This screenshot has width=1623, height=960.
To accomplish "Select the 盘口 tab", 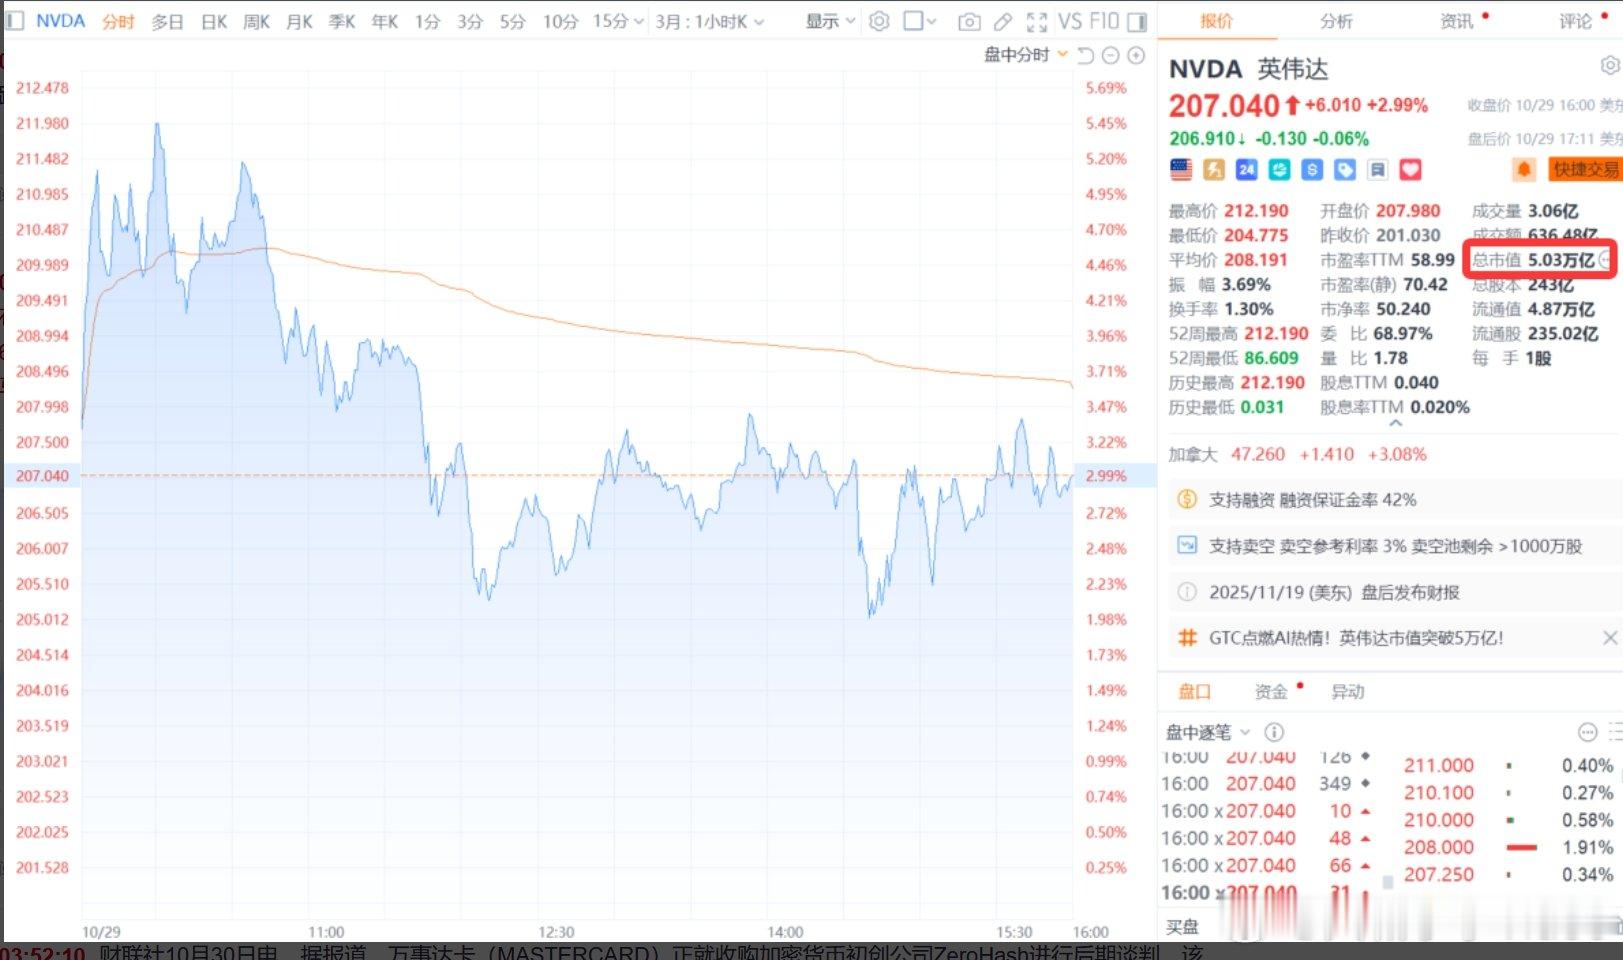I will pyautogui.click(x=1194, y=691).
